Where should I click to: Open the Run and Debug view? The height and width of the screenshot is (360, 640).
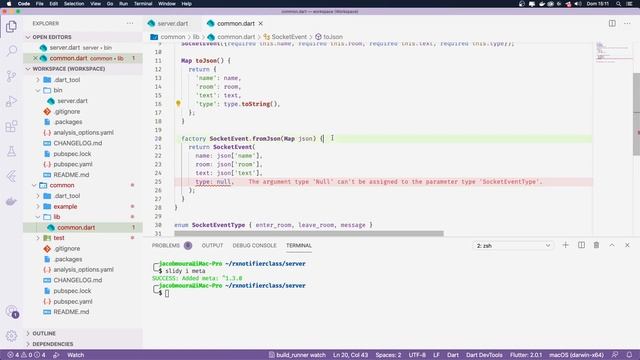11,101
